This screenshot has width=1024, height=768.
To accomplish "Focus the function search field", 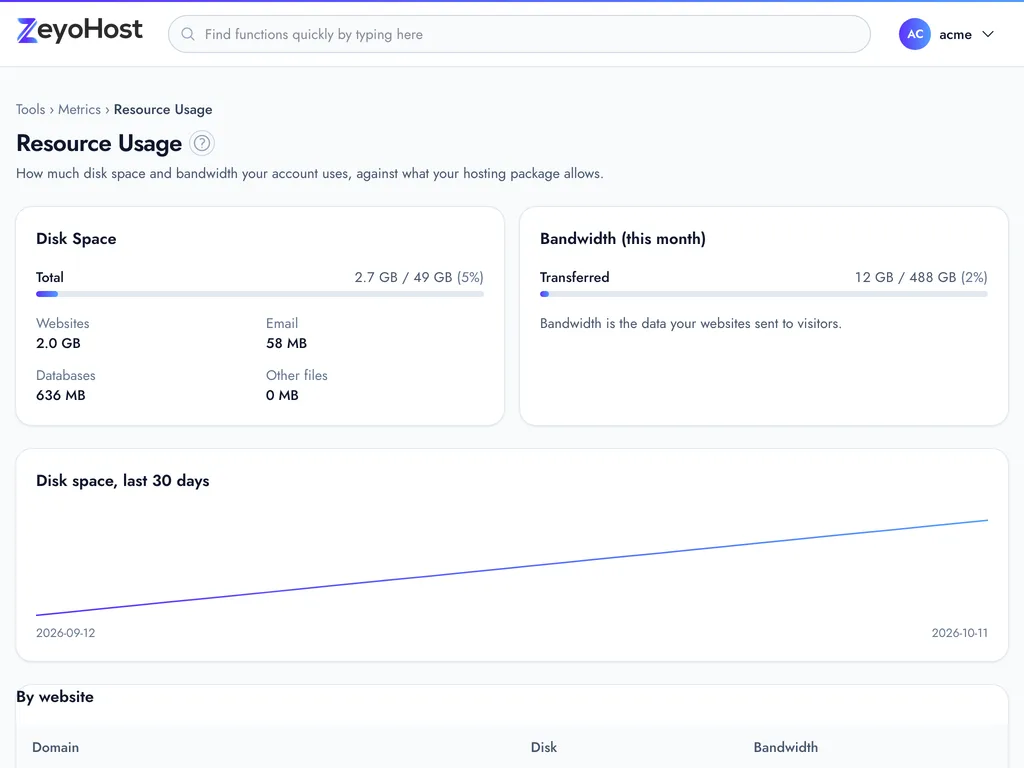I will point(519,34).
